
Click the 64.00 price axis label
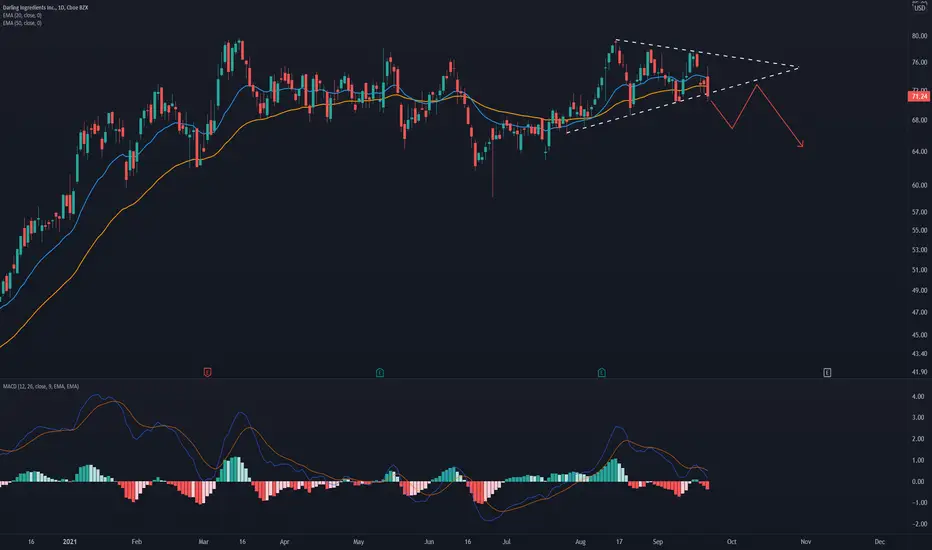tap(920, 152)
